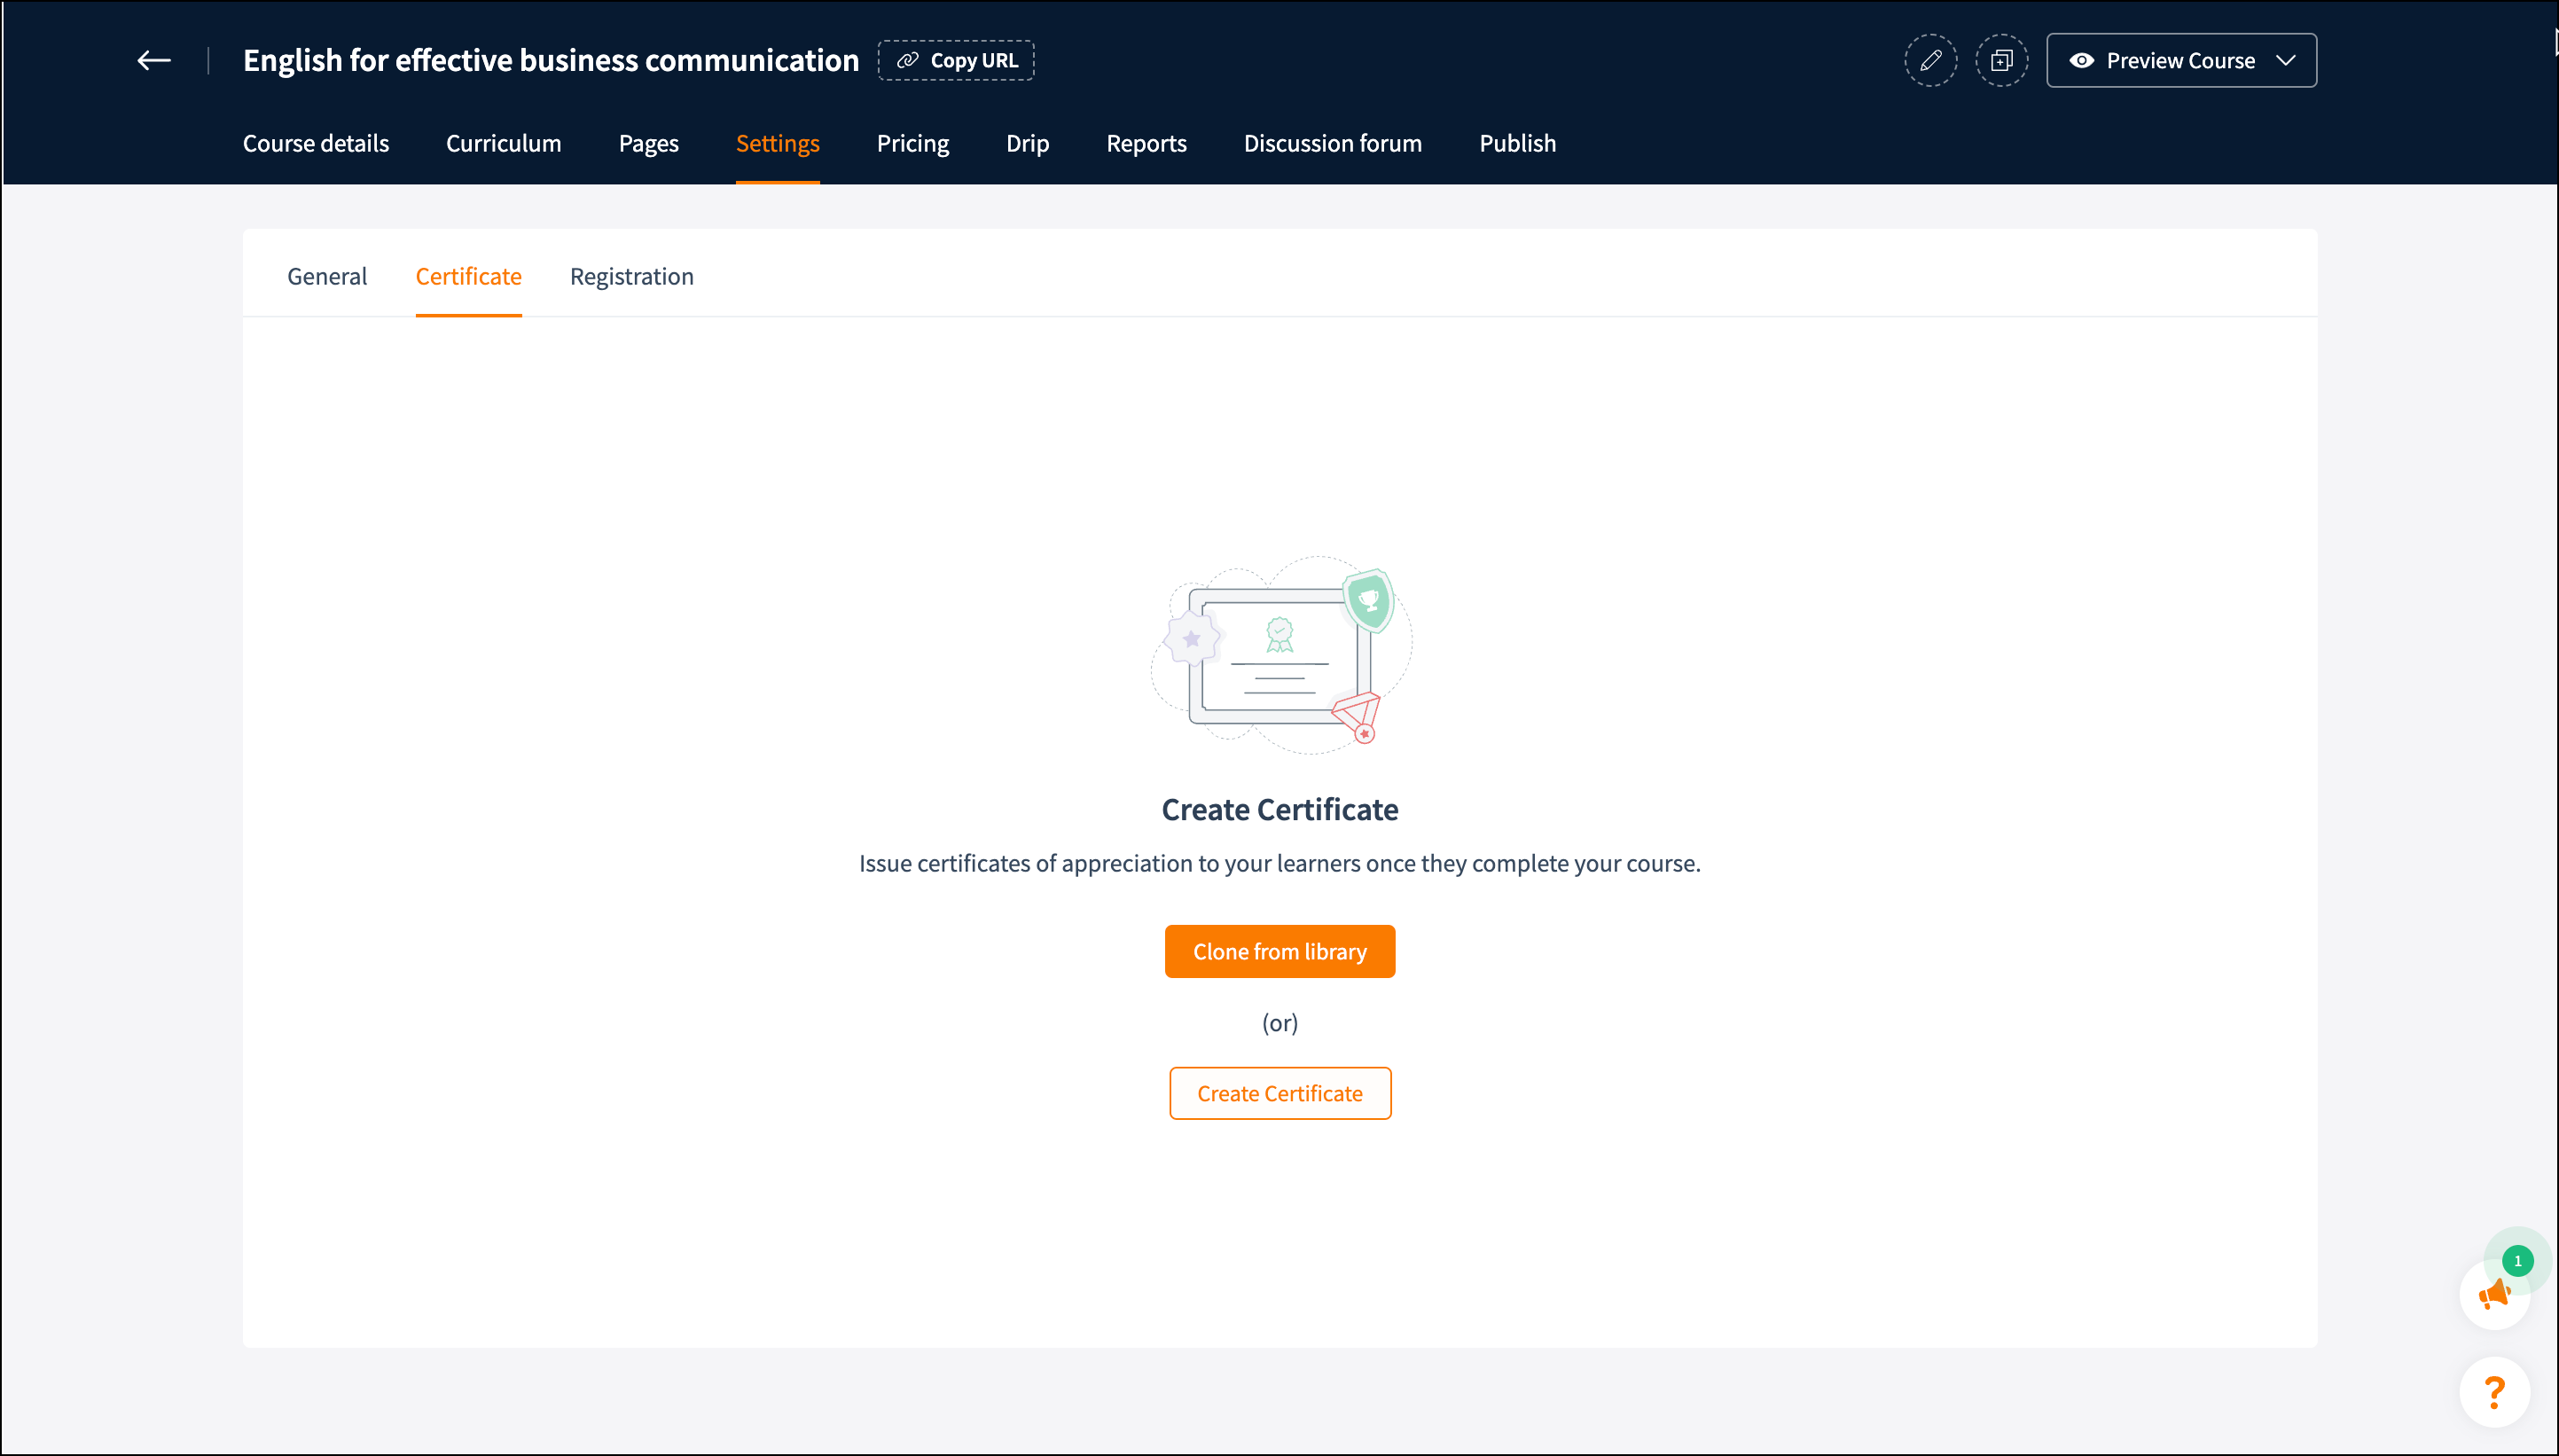This screenshot has height=1456, width=2559.
Task: Open the Registration tab
Action: (631, 276)
